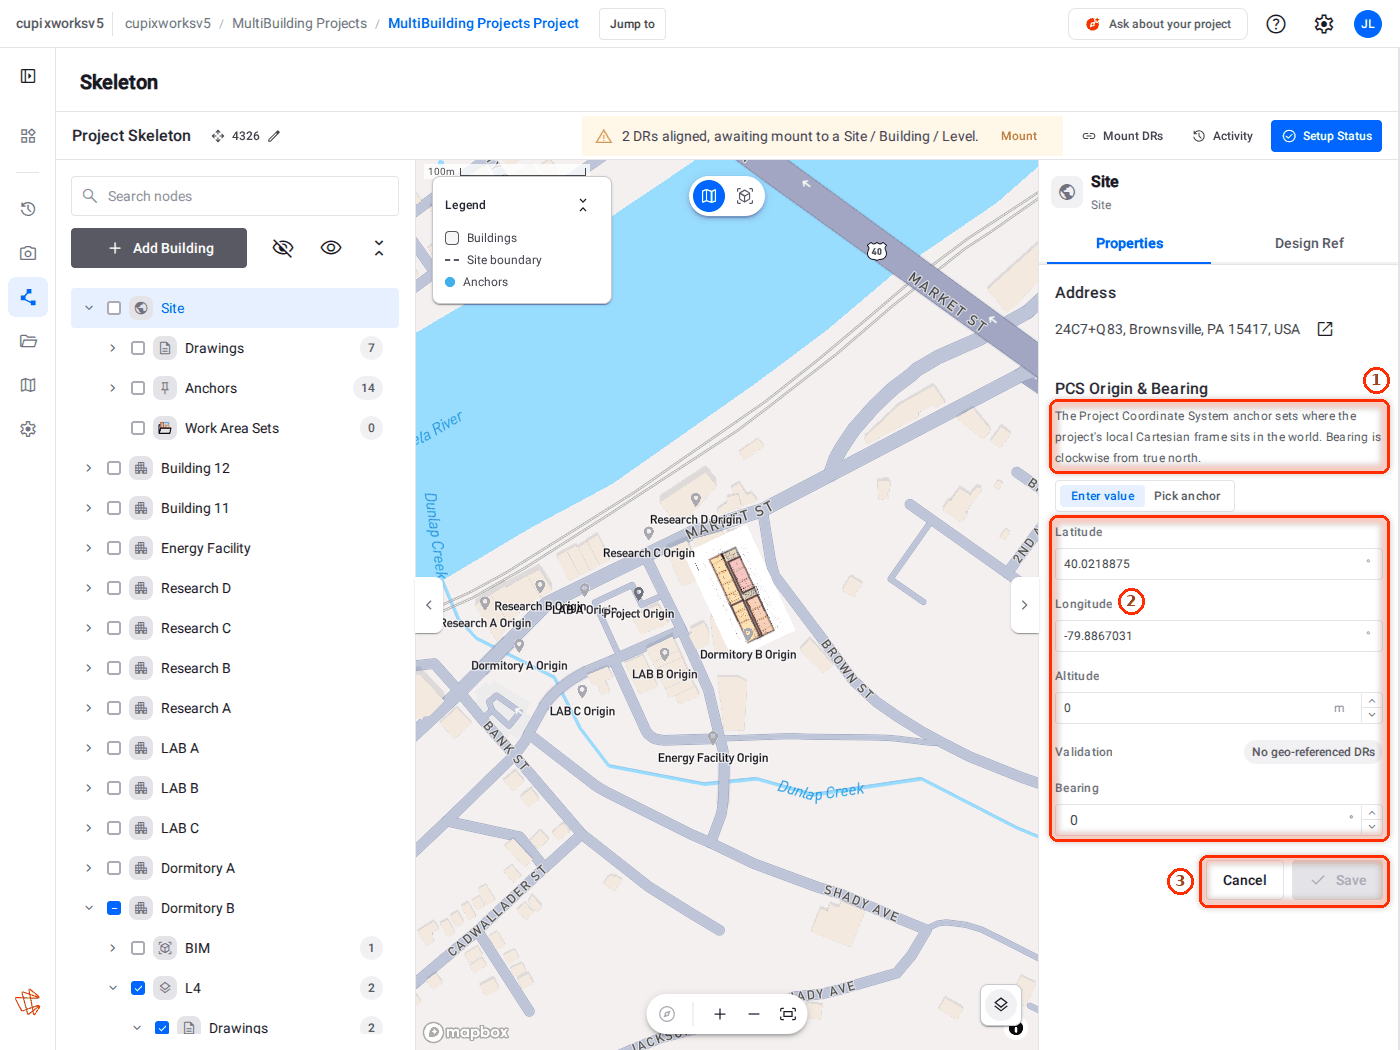Open the help question mark icon

click(x=1276, y=24)
